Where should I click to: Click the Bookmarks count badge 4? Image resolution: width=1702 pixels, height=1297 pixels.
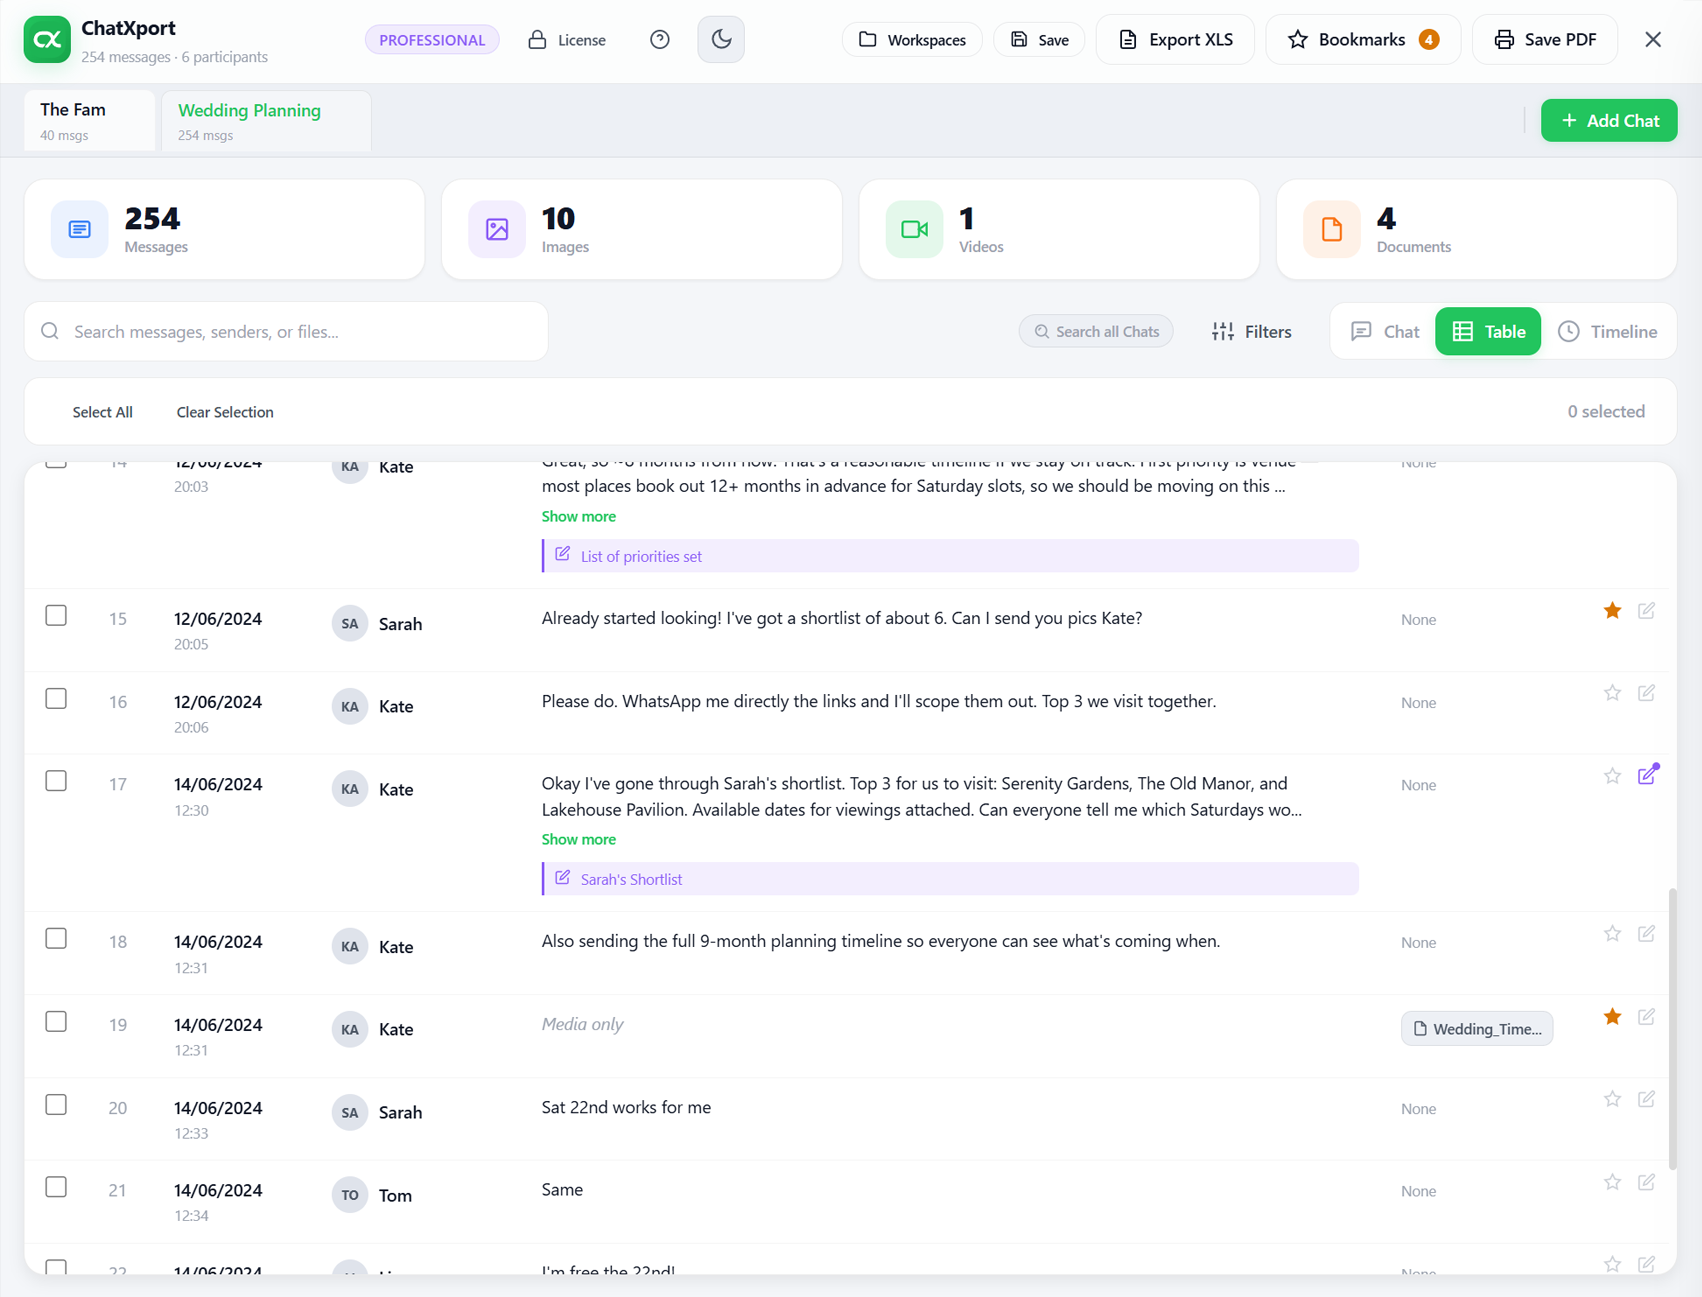(1429, 40)
